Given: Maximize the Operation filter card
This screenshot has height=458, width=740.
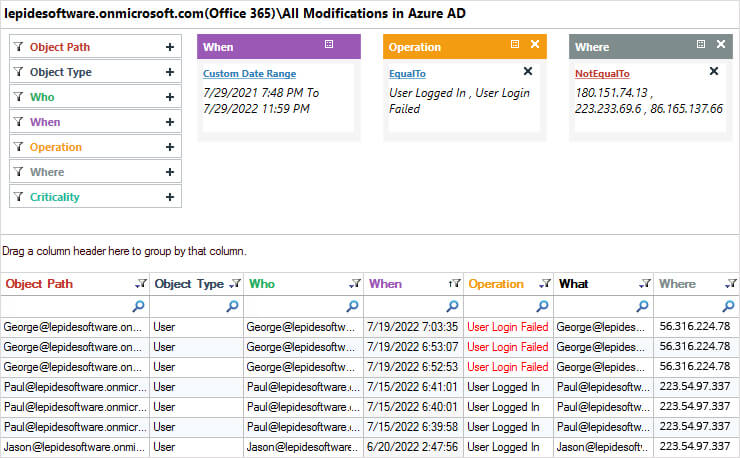Looking at the screenshot, I should coord(515,44).
